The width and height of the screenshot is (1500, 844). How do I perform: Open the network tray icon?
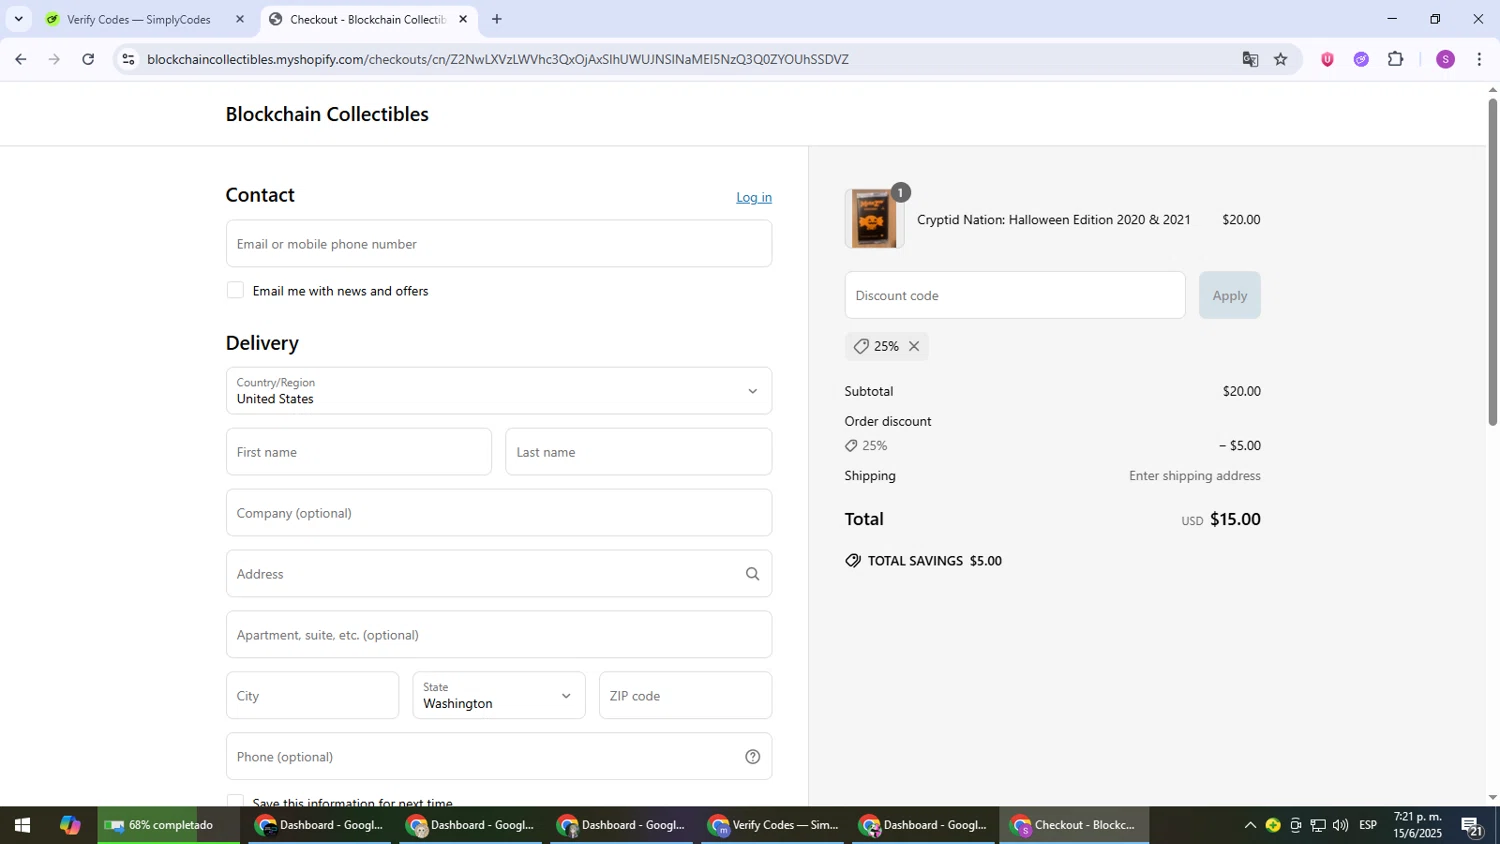[x=1318, y=826]
